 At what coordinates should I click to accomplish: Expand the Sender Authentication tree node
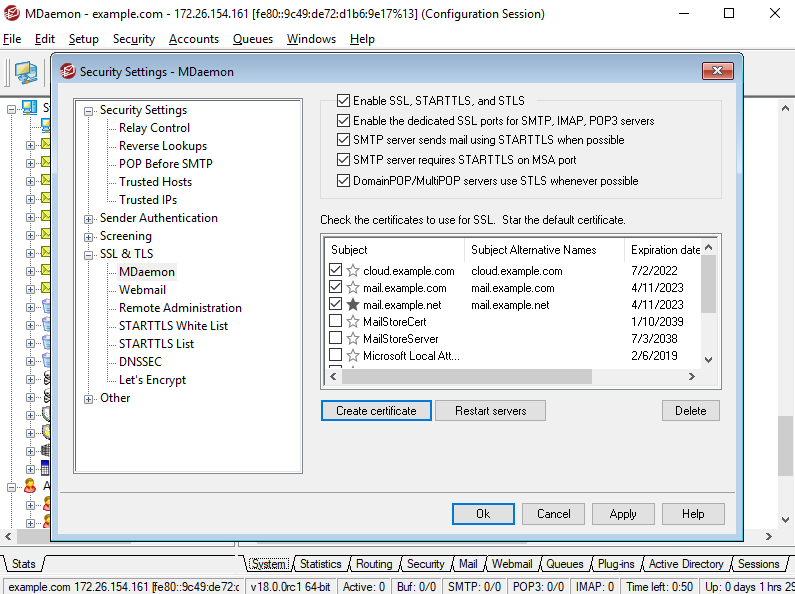tap(89, 218)
